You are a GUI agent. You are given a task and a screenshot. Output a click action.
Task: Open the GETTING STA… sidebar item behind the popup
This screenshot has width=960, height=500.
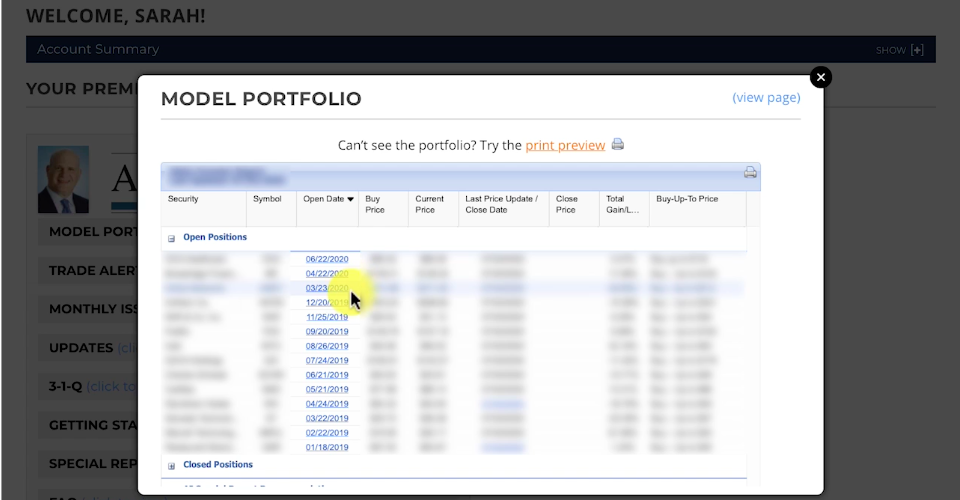click(88, 425)
